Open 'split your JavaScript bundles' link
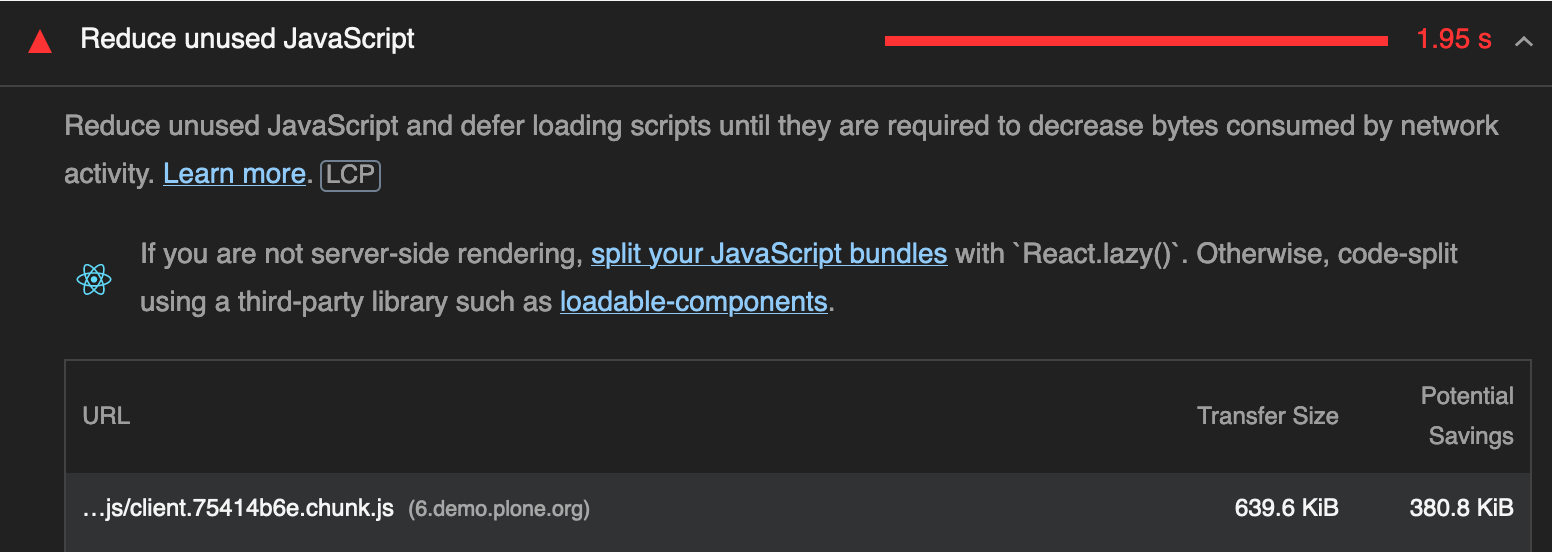 768,254
